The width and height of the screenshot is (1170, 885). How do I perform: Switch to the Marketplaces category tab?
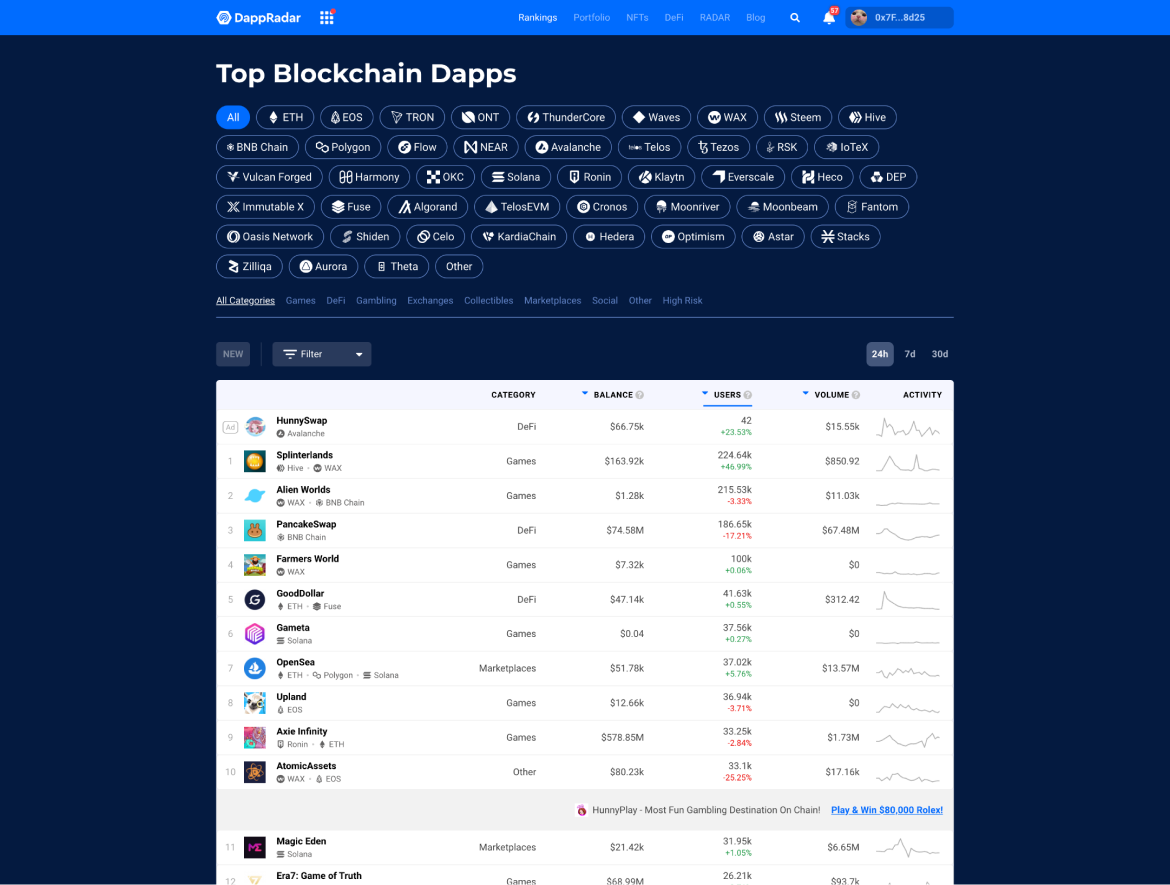coord(552,301)
